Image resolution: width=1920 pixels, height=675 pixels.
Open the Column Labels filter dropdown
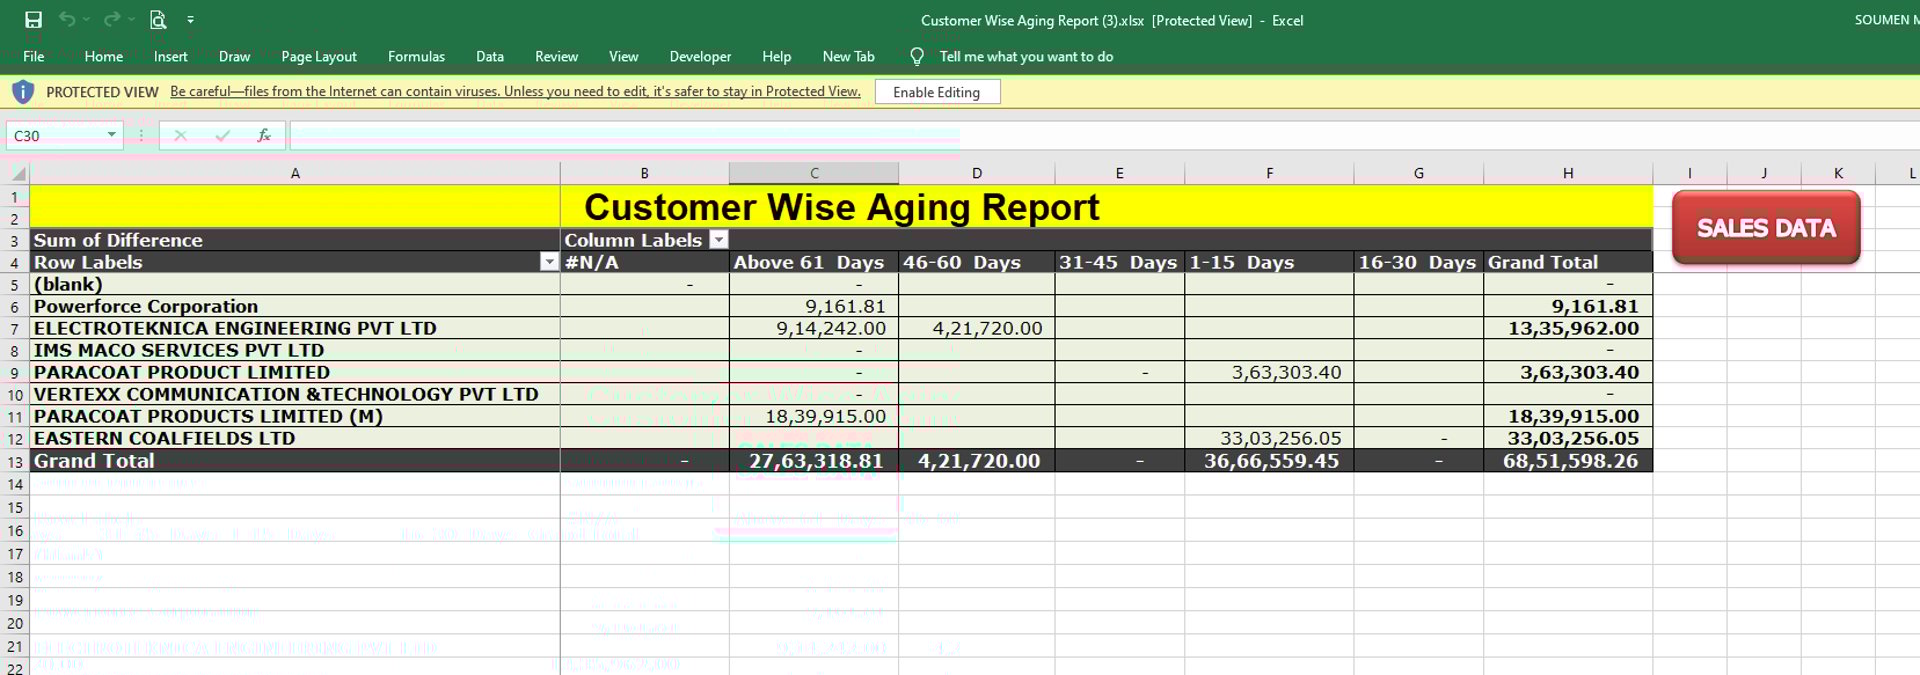click(x=719, y=240)
